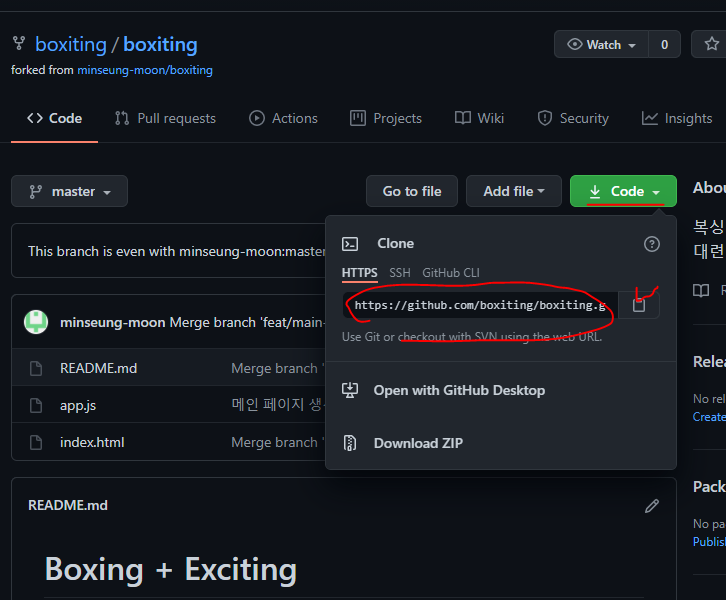This screenshot has width=726, height=600.
Task: Open the Pull requests tab
Action: click(x=165, y=119)
